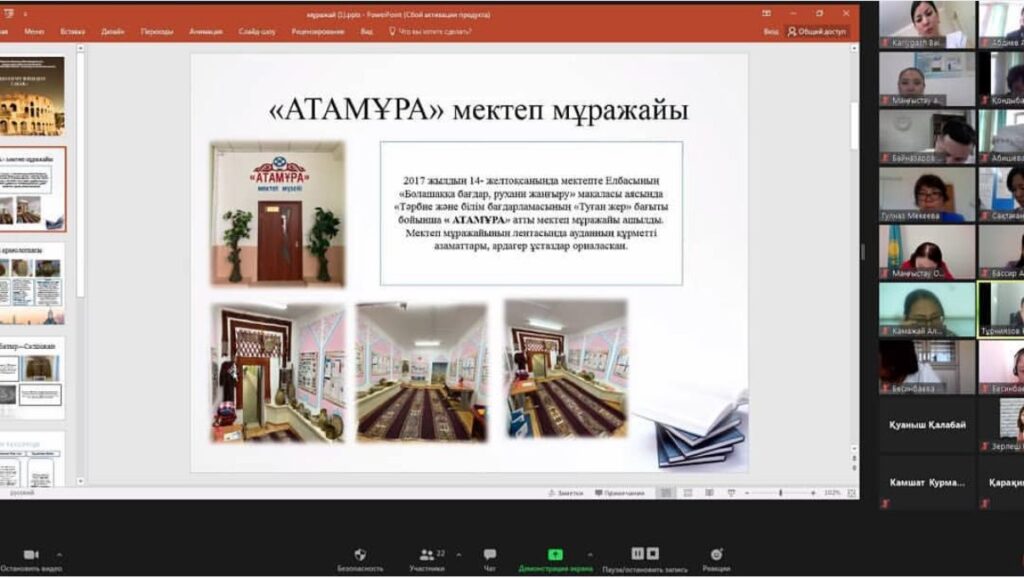The image size is (1024, 578).
Task: Click the Общий доступ share button
Action: tap(817, 31)
